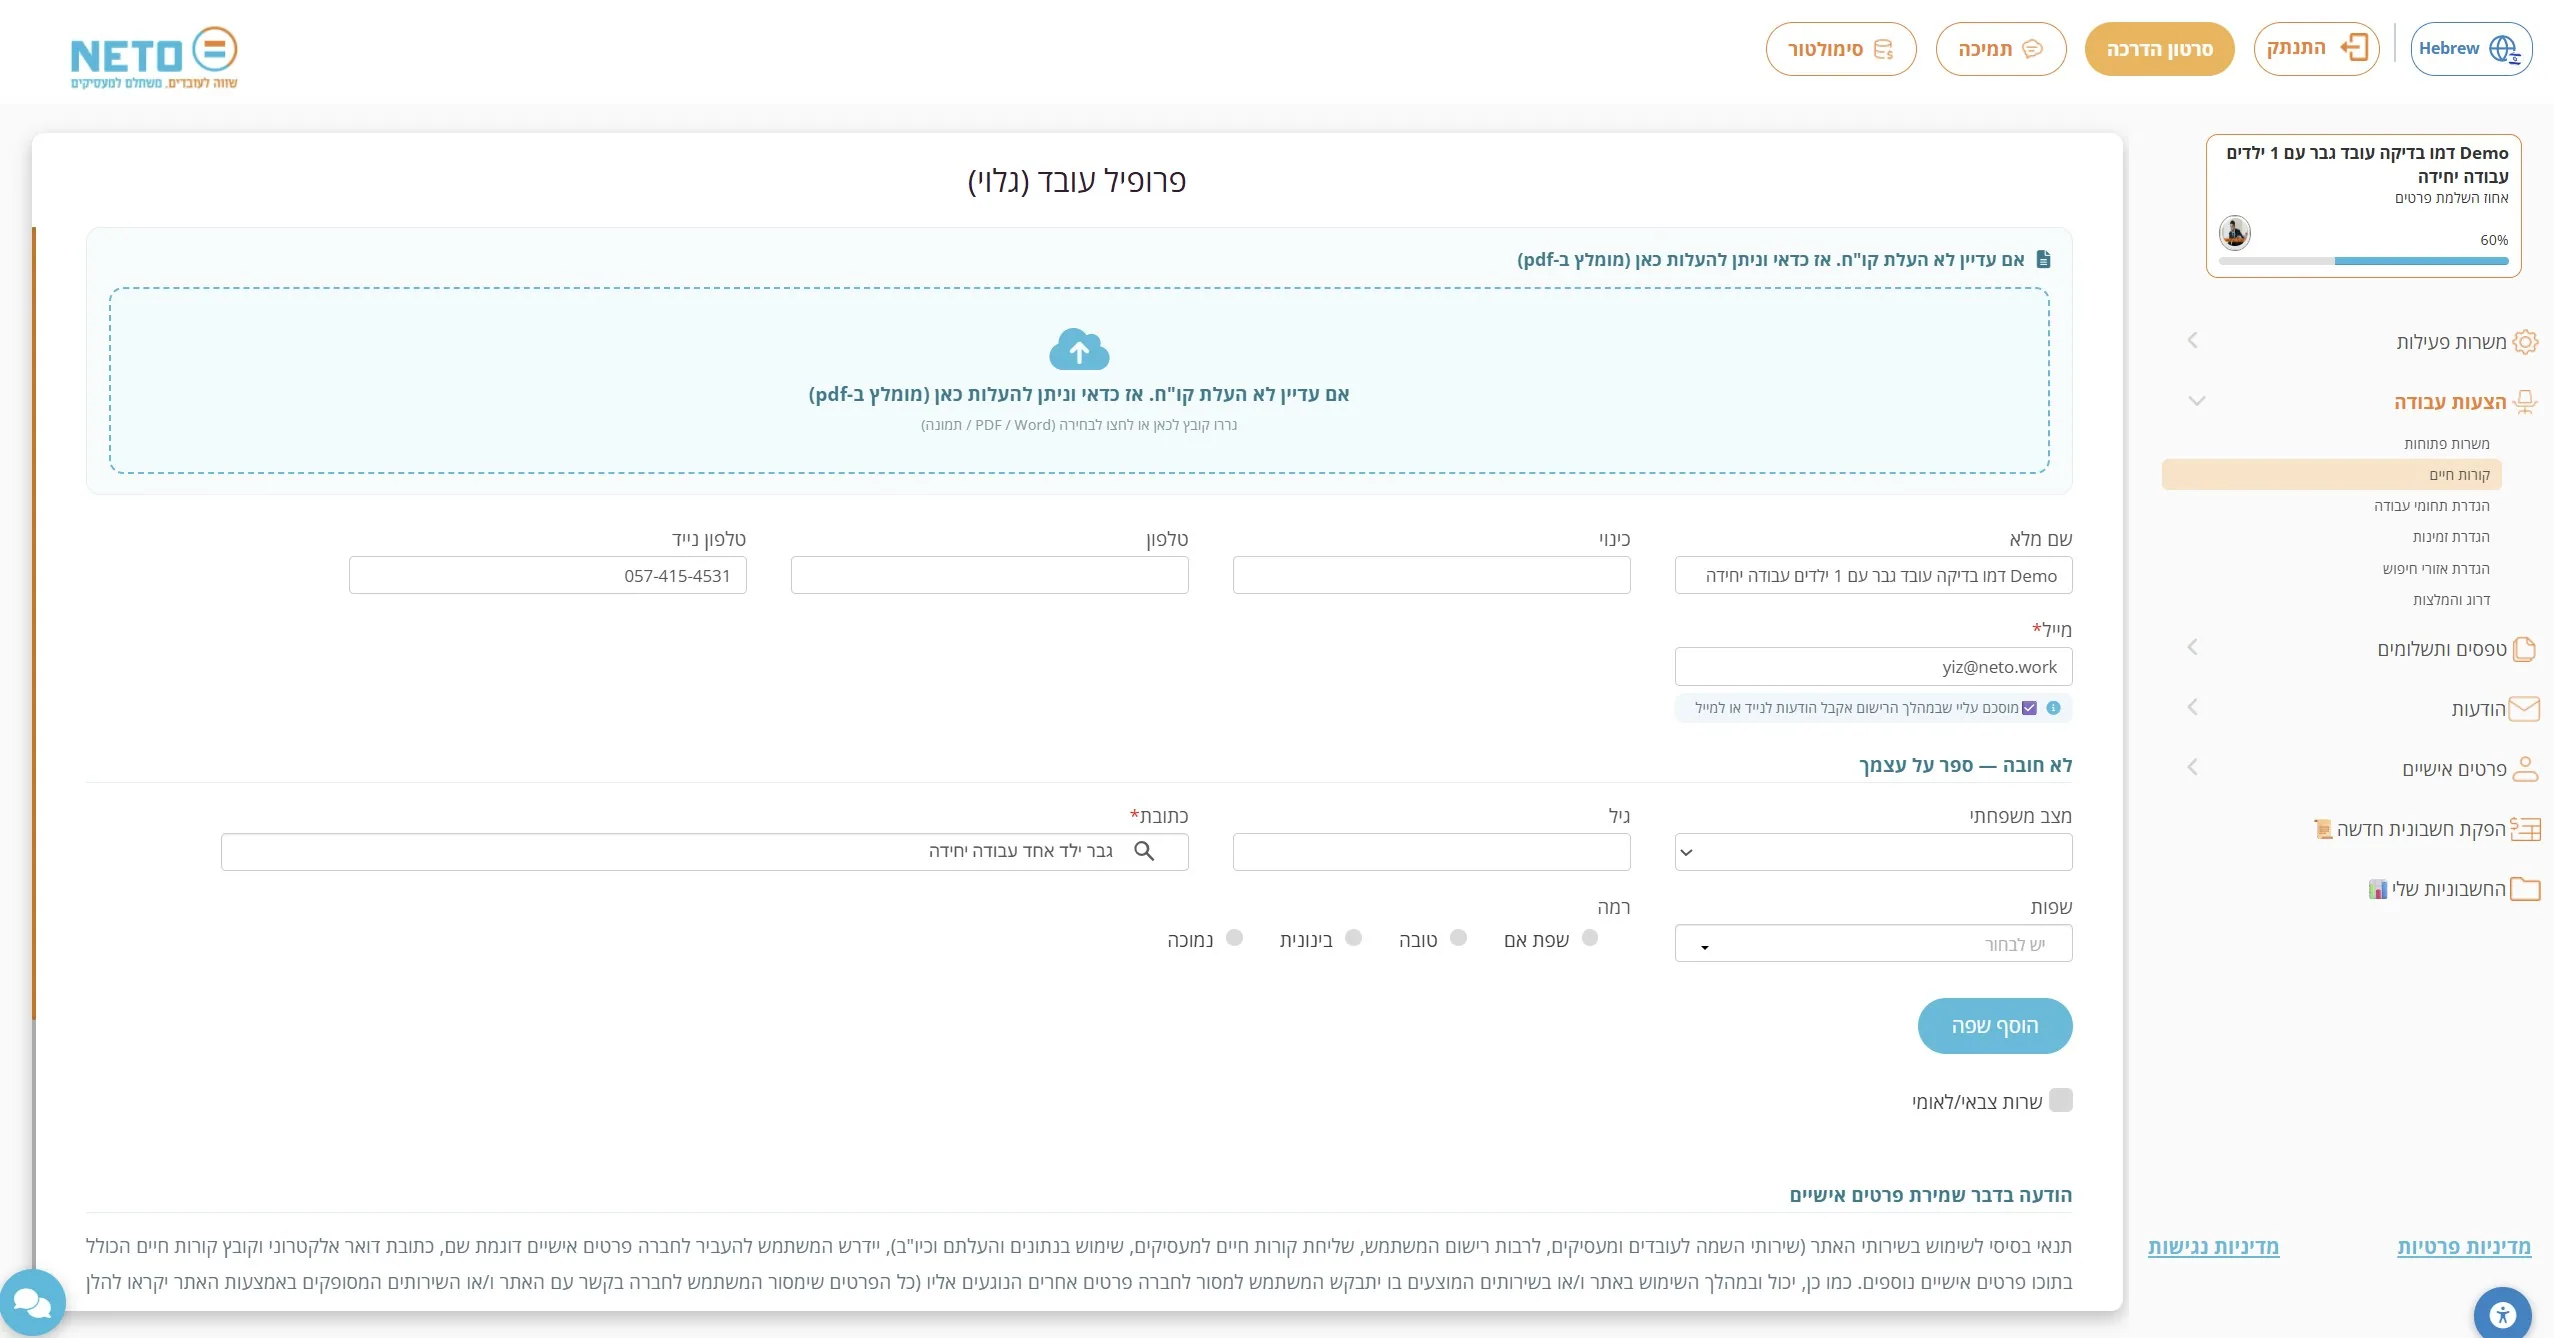Click the info icon near email consent
This screenshot has height=1338, width=2554.
(2053, 708)
